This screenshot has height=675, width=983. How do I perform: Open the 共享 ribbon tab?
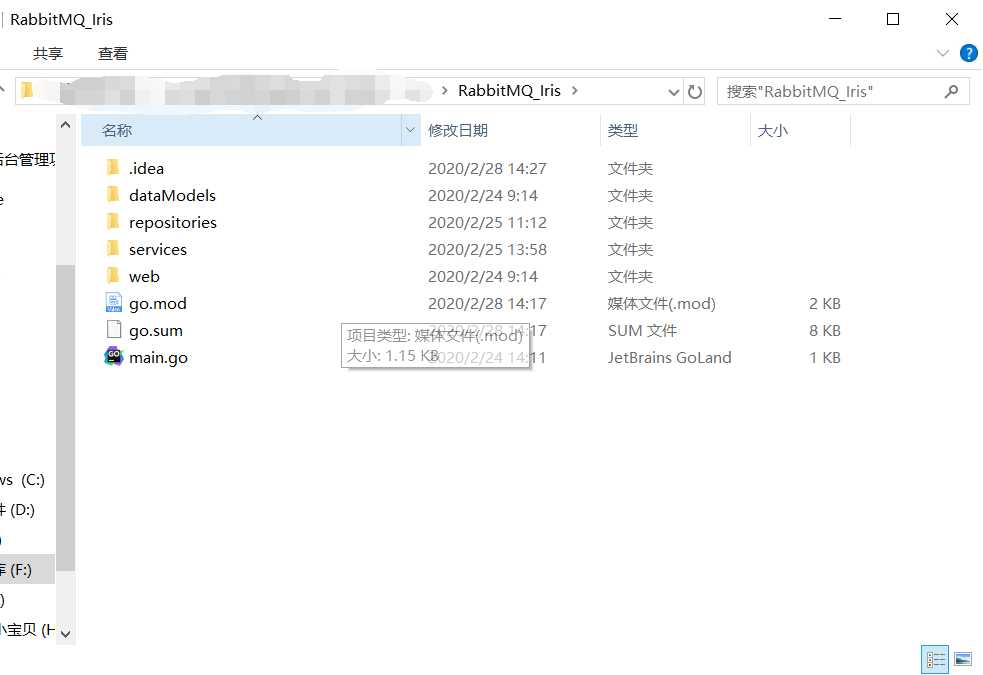[48, 54]
